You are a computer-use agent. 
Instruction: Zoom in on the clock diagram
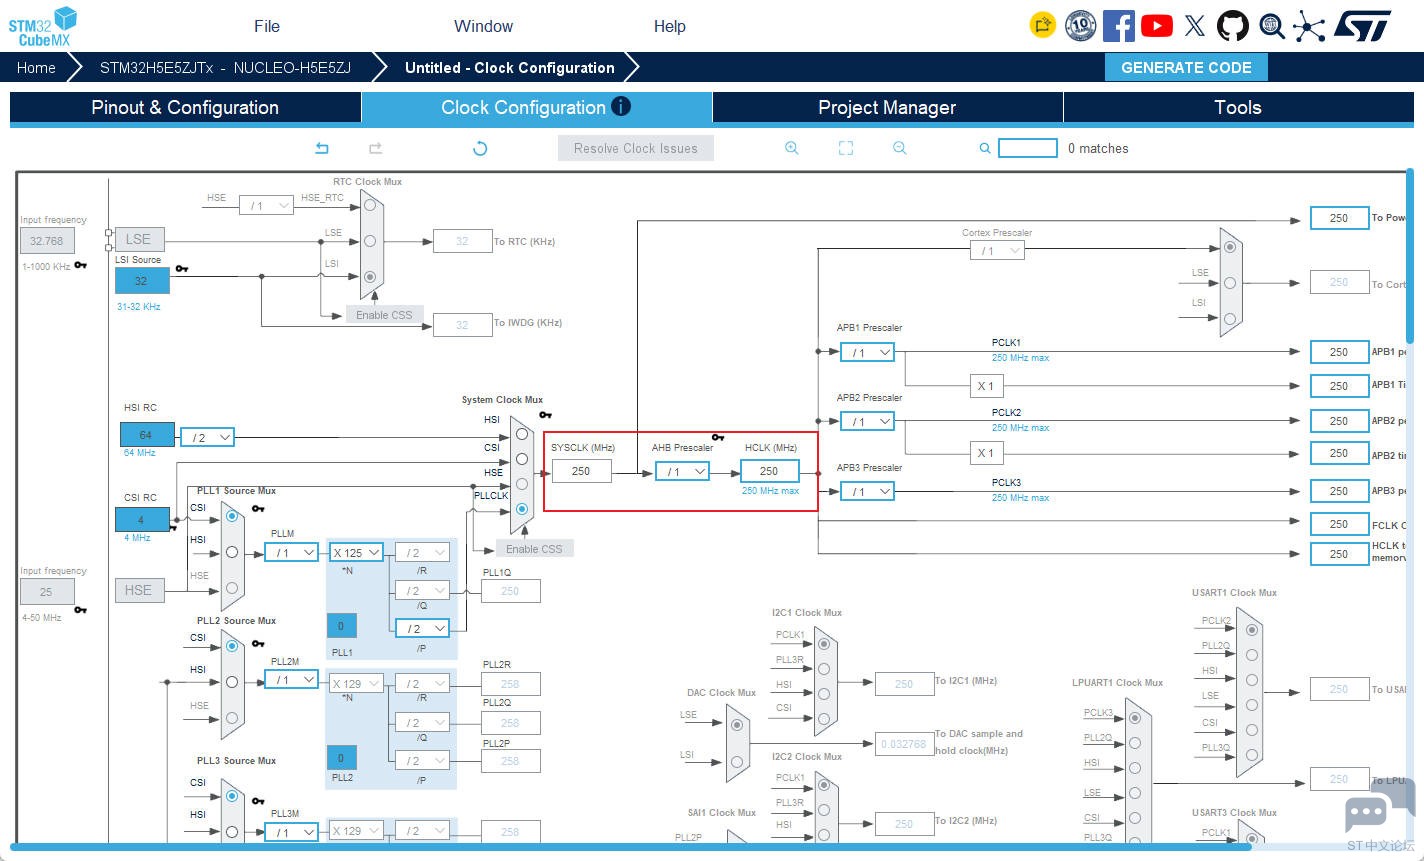(x=791, y=148)
